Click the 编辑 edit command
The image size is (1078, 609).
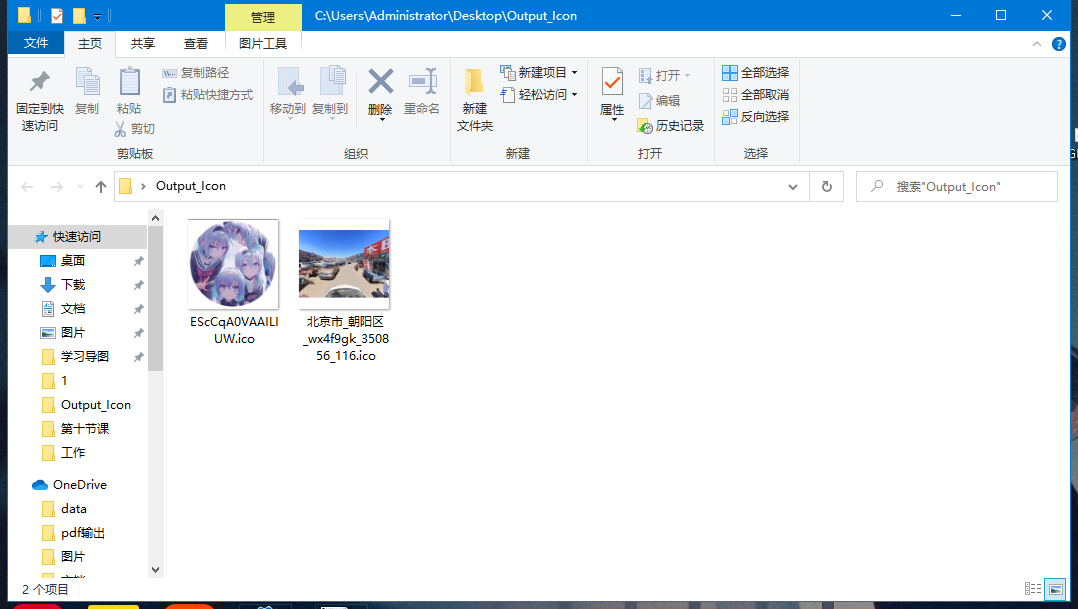coord(659,100)
